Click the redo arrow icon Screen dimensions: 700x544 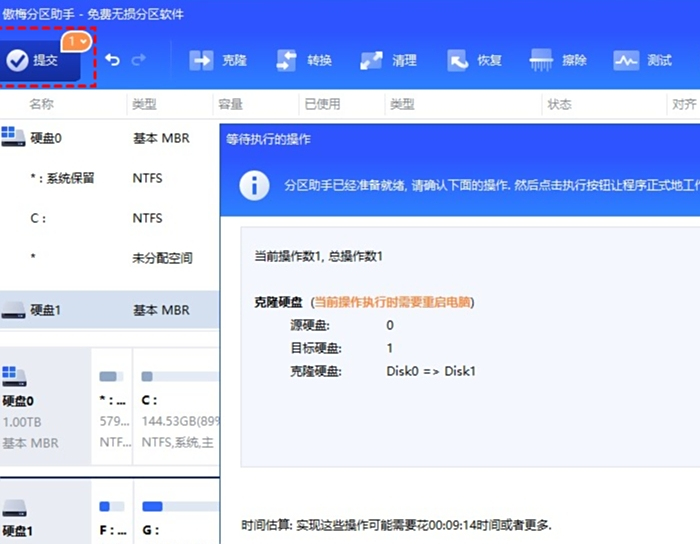coord(139,60)
